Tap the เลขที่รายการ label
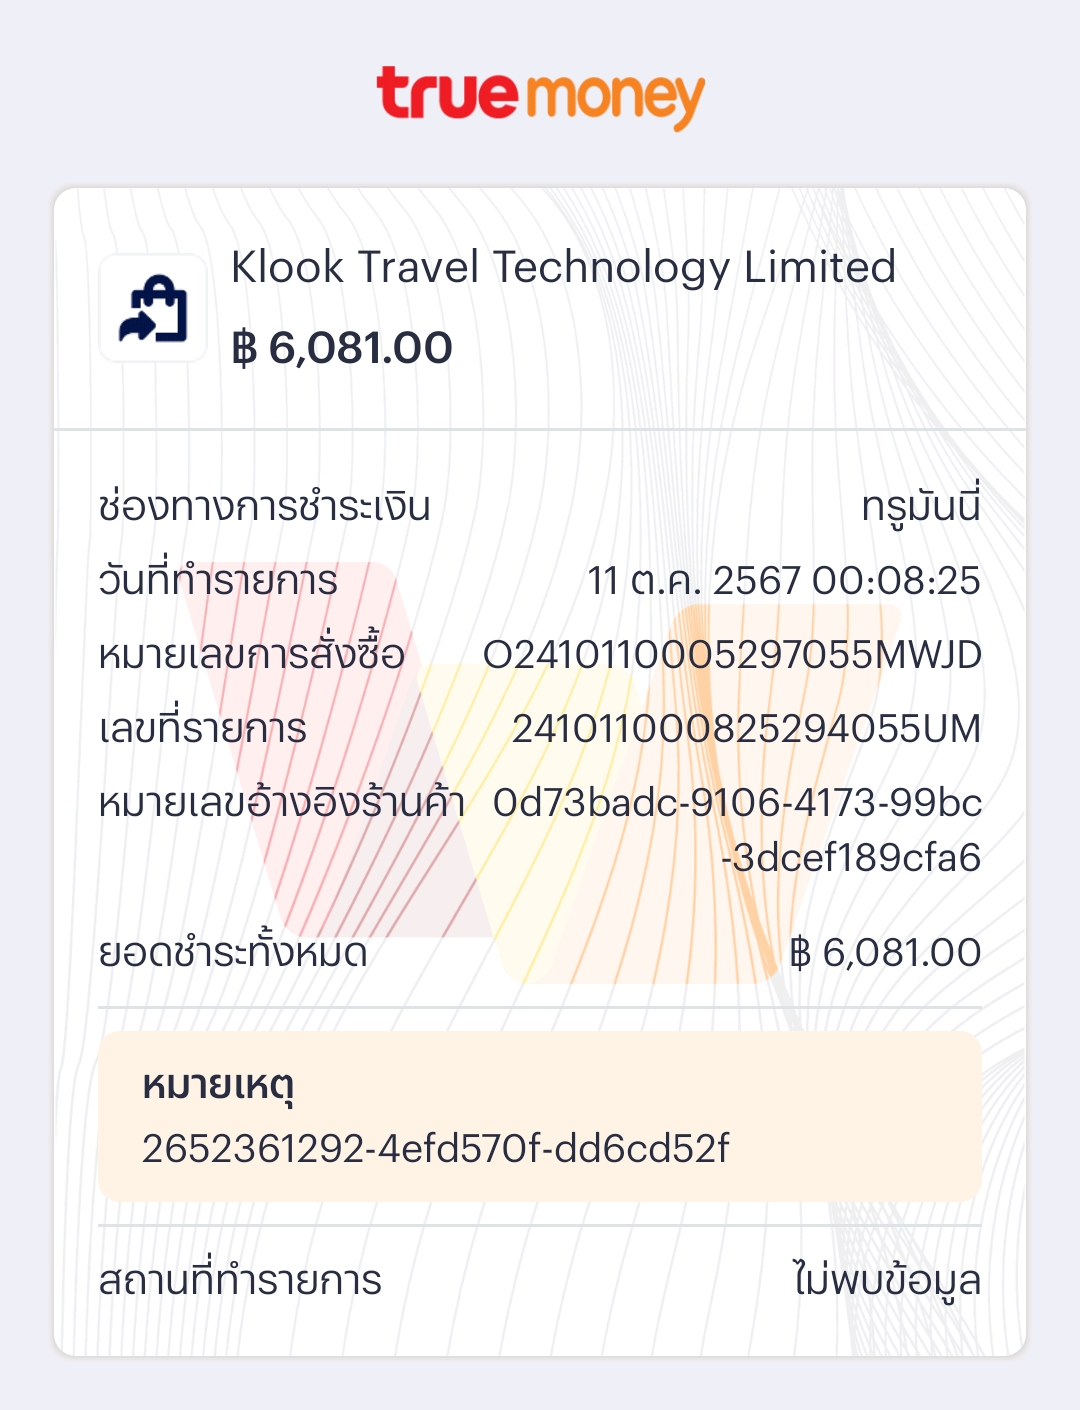Image resolution: width=1080 pixels, height=1410 pixels. pyautogui.click(x=202, y=729)
